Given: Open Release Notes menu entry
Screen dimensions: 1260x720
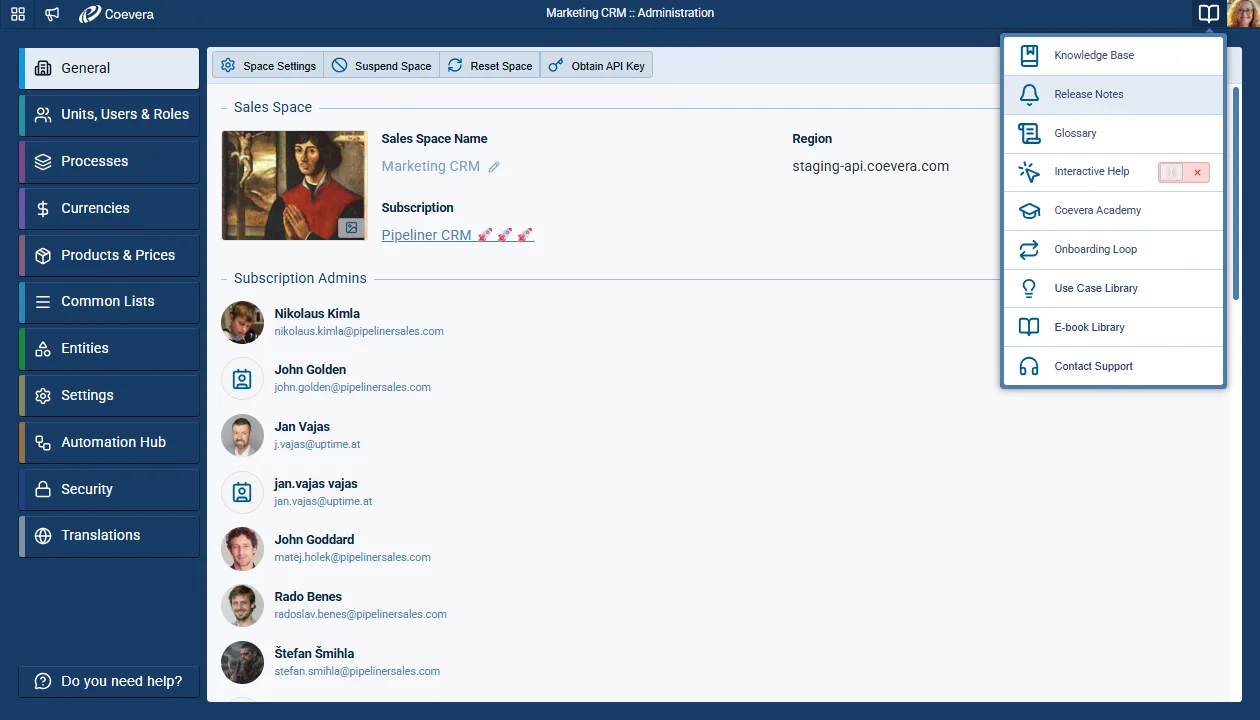Looking at the screenshot, I should tap(1113, 95).
